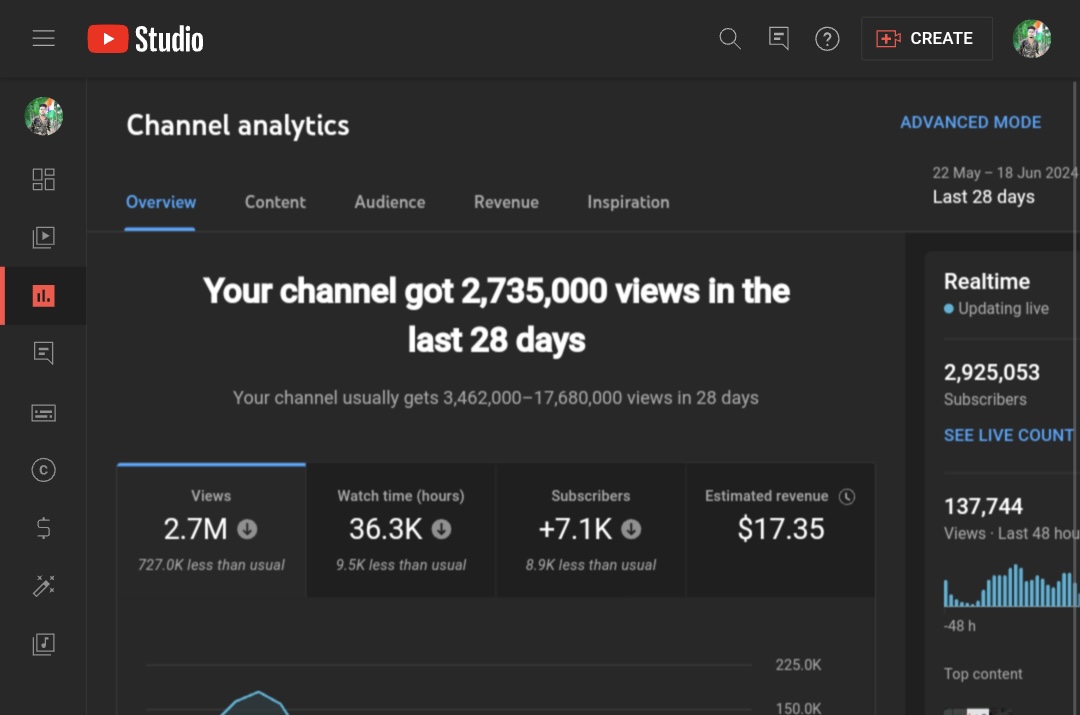1080x715 pixels.
Task: Click the ADVANCED MODE link
Action: 970,123
